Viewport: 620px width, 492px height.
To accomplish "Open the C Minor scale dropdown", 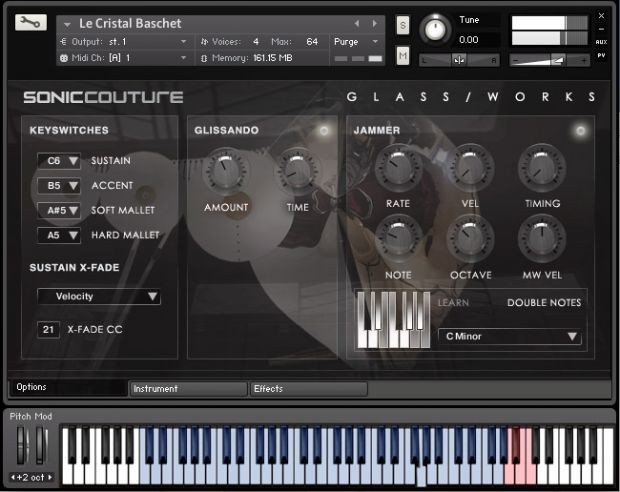I will click(510, 336).
